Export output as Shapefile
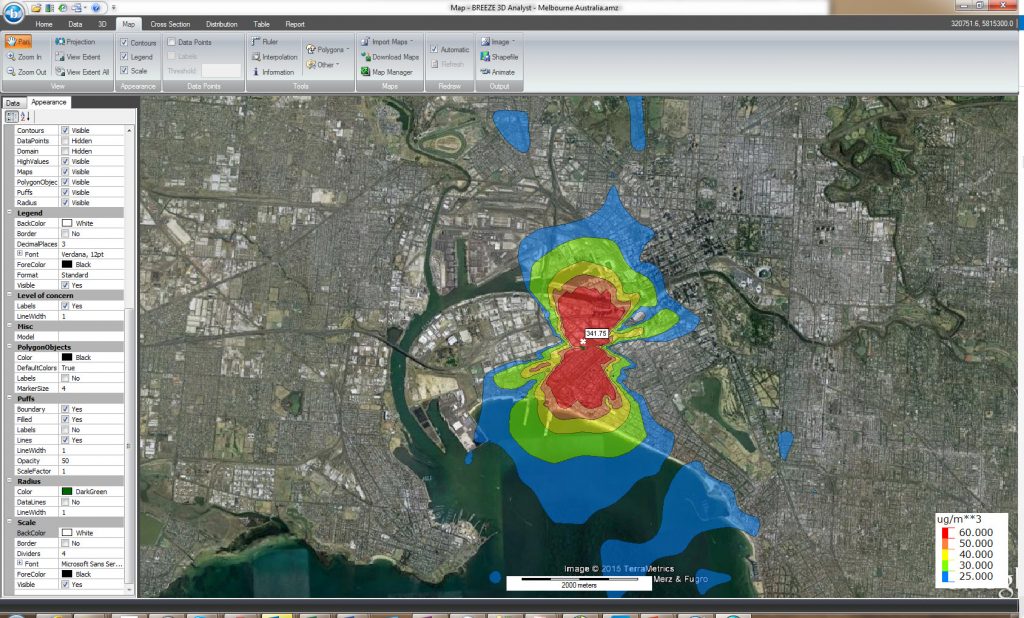The height and width of the screenshot is (618, 1024). coord(505,57)
